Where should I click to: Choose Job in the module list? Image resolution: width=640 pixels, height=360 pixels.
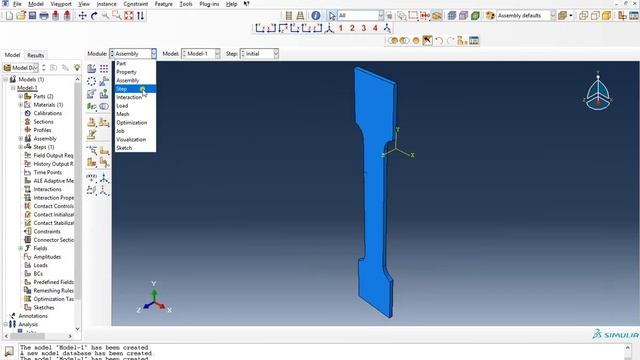[135, 131]
